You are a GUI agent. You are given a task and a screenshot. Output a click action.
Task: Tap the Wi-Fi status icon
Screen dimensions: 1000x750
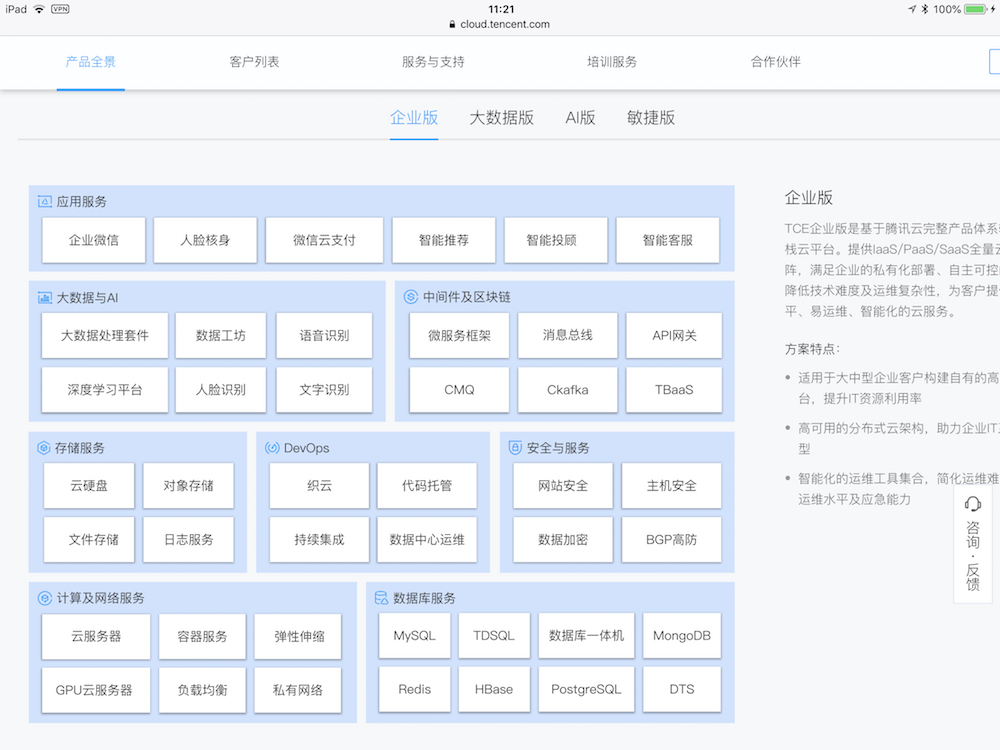pyautogui.click(x=40, y=9)
